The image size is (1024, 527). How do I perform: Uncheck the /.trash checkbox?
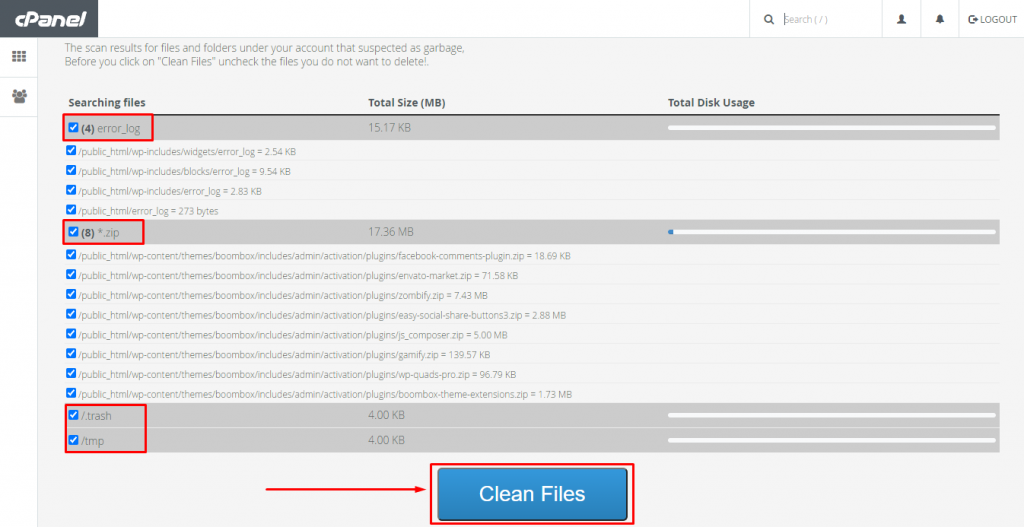(x=73, y=414)
